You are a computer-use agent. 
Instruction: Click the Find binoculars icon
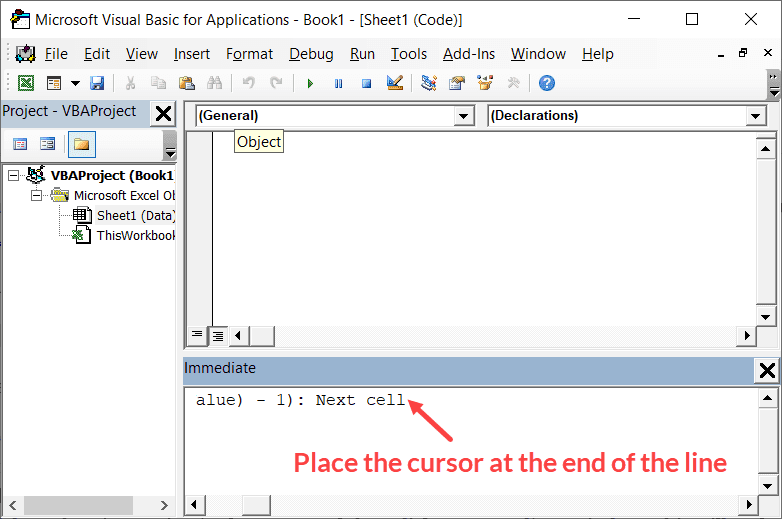coord(214,83)
